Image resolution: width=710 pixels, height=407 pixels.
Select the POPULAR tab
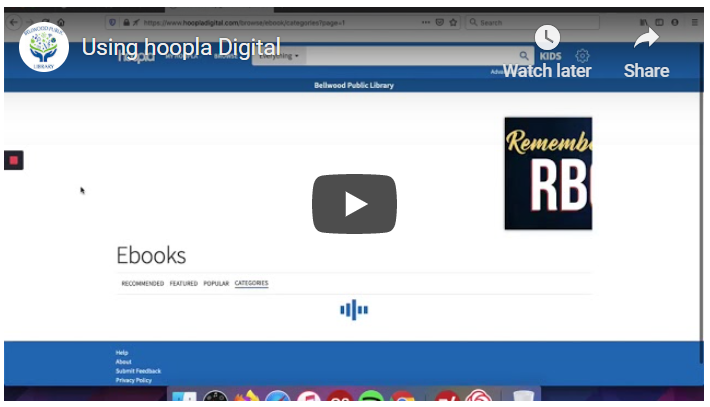(x=216, y=283)
